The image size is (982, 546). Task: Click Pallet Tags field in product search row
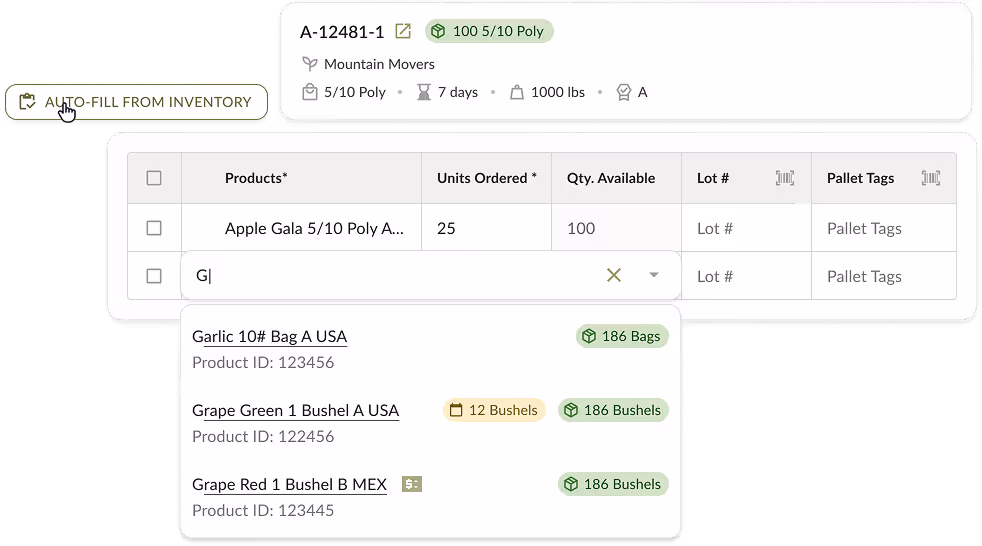(x=884, y=276)
